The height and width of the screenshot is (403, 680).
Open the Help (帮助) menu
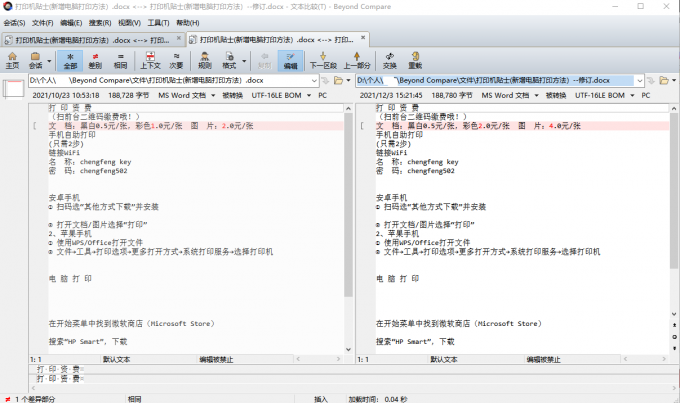[x=188, y=23]
